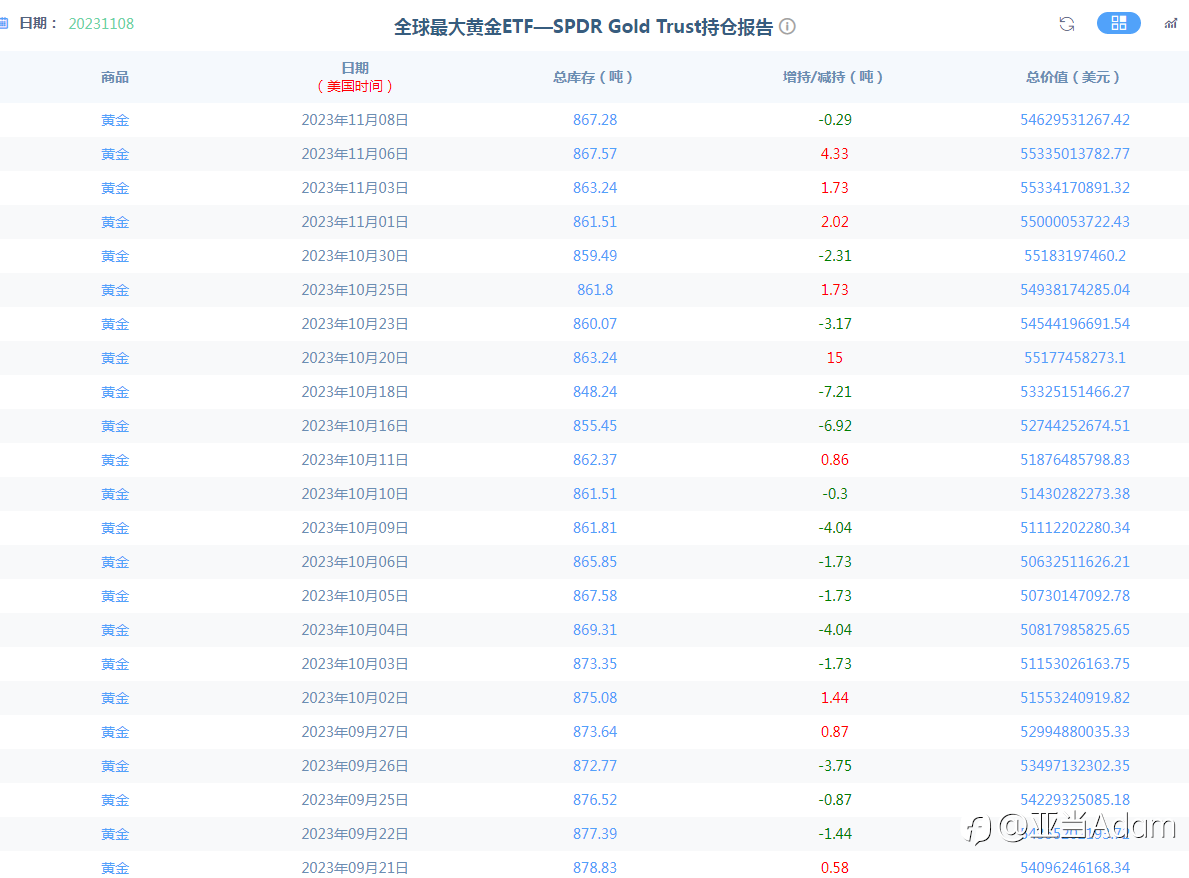Screen dimensions: 1189x878
Task: Select total value 52994880035.33
Action: pyautogui.click(x=1074, y=732)
